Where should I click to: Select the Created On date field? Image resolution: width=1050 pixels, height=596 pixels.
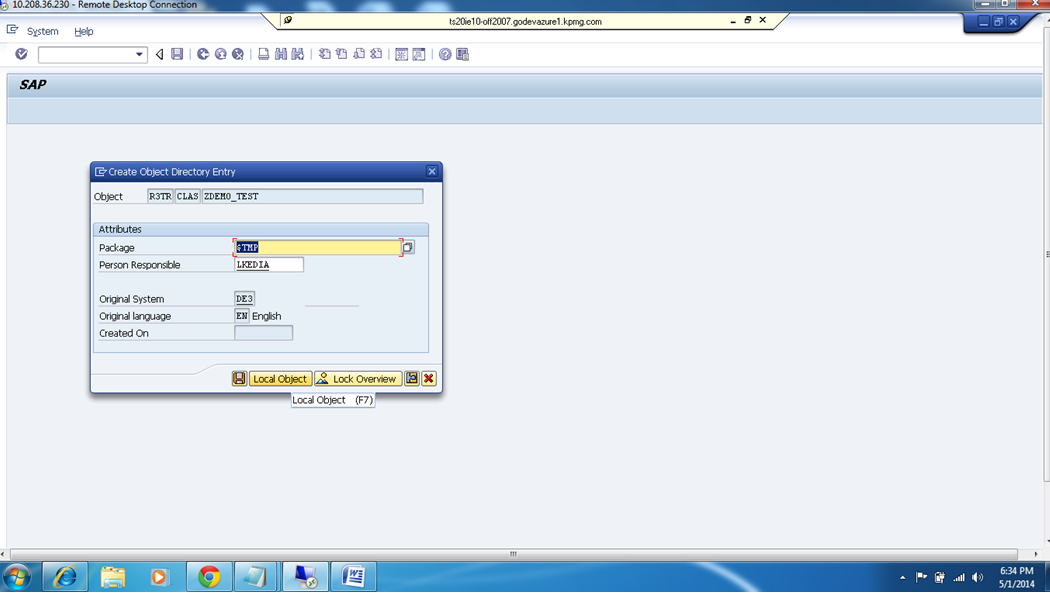[x=263, y=332]
